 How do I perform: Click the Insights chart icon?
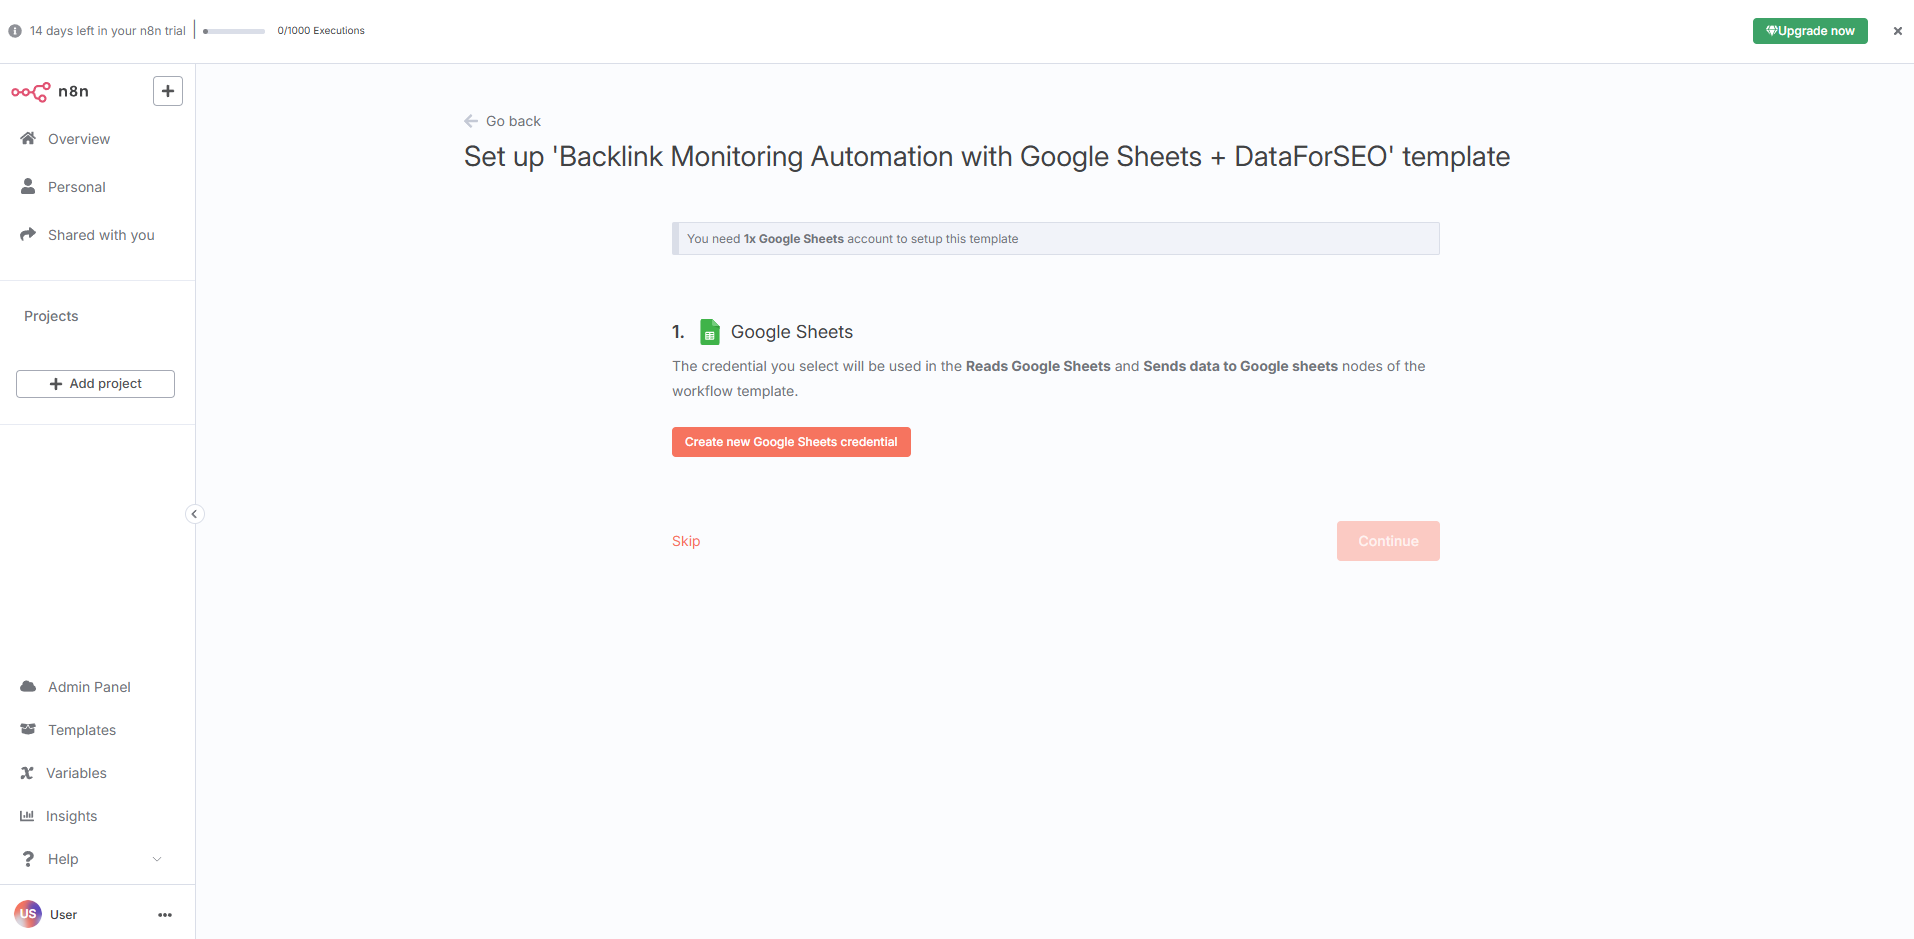pos(27,815)
